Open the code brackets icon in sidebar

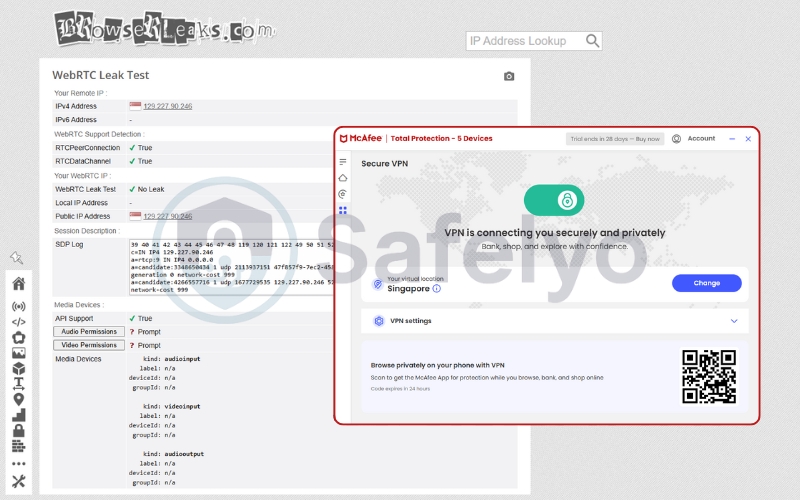coord(19,322)
